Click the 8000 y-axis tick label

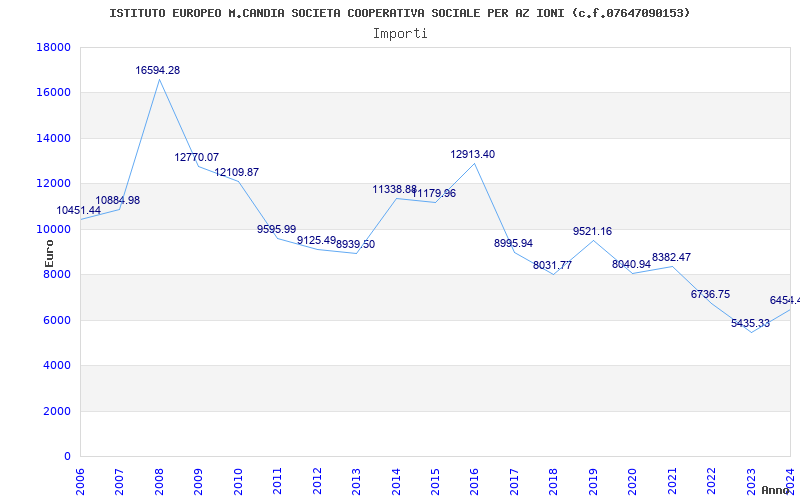tap(57, 274)
